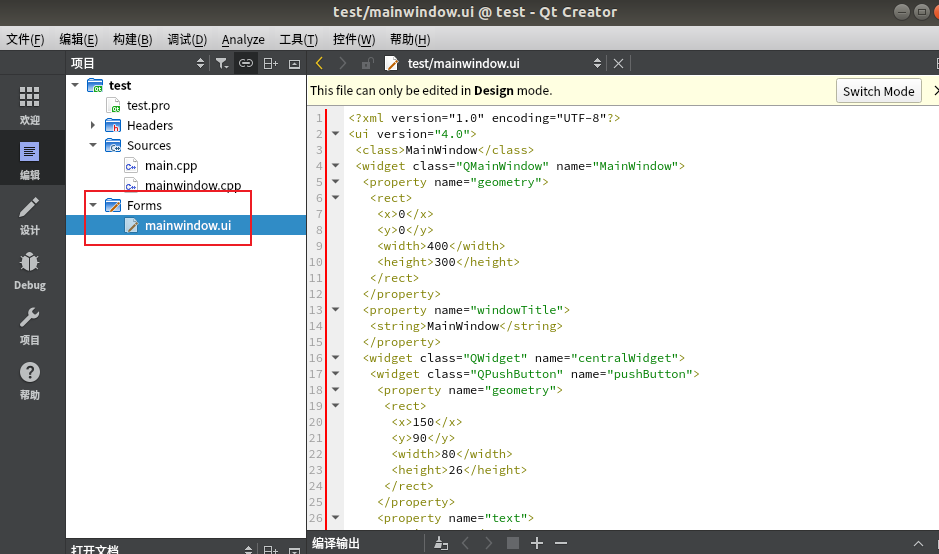Select mainwindow.ui under Forms

(x=186, y=225)
